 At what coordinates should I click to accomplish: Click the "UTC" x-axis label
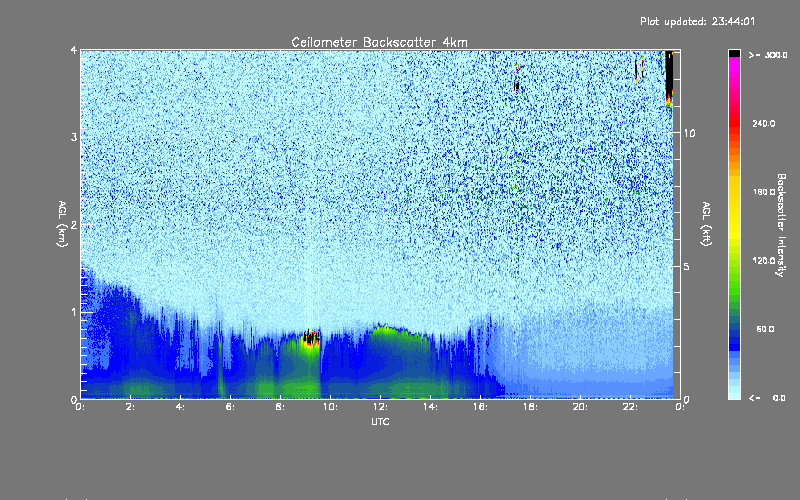380,421
